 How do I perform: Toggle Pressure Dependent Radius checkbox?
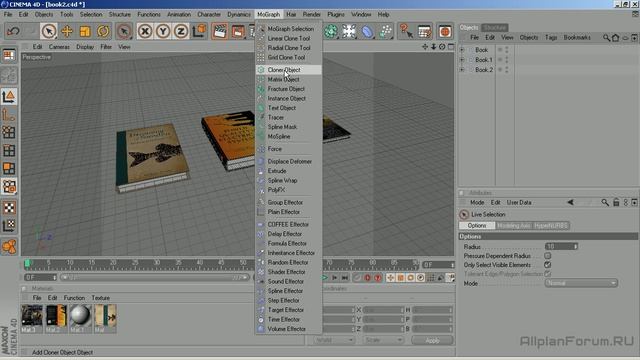point(547,256)
